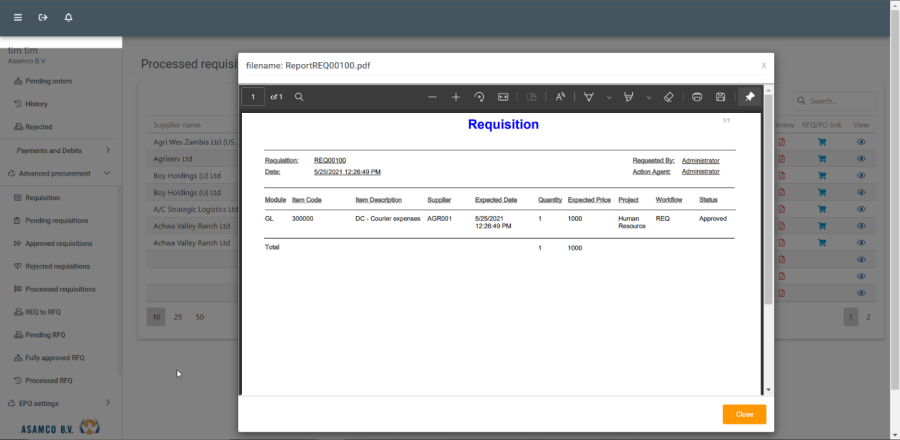Viewport: 900px width, 440px height.
Task: Click the PDF viewer search magnifier icon
Action: [299, 97]
